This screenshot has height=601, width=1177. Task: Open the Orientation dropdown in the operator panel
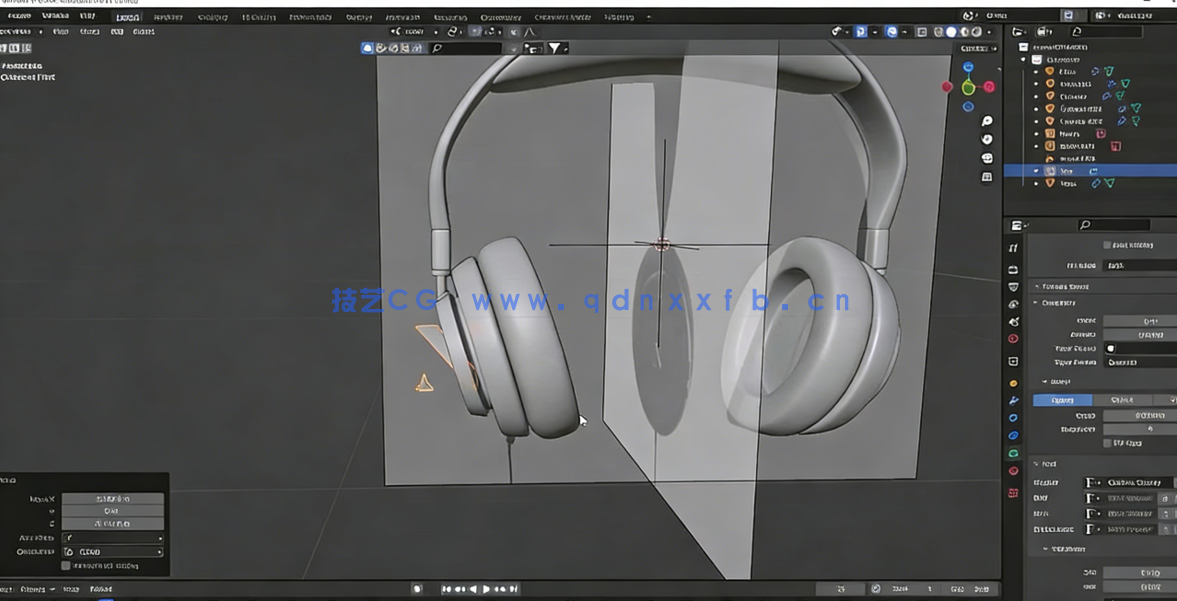[x=111, y=552]
